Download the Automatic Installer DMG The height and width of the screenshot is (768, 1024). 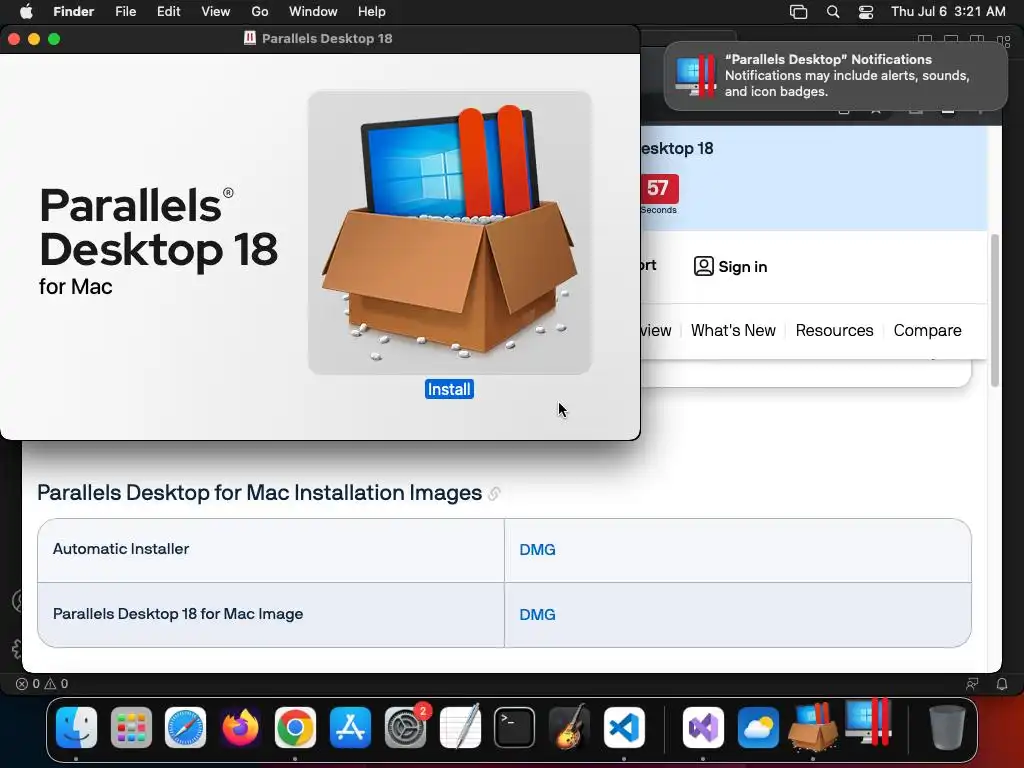click(537, 550)
